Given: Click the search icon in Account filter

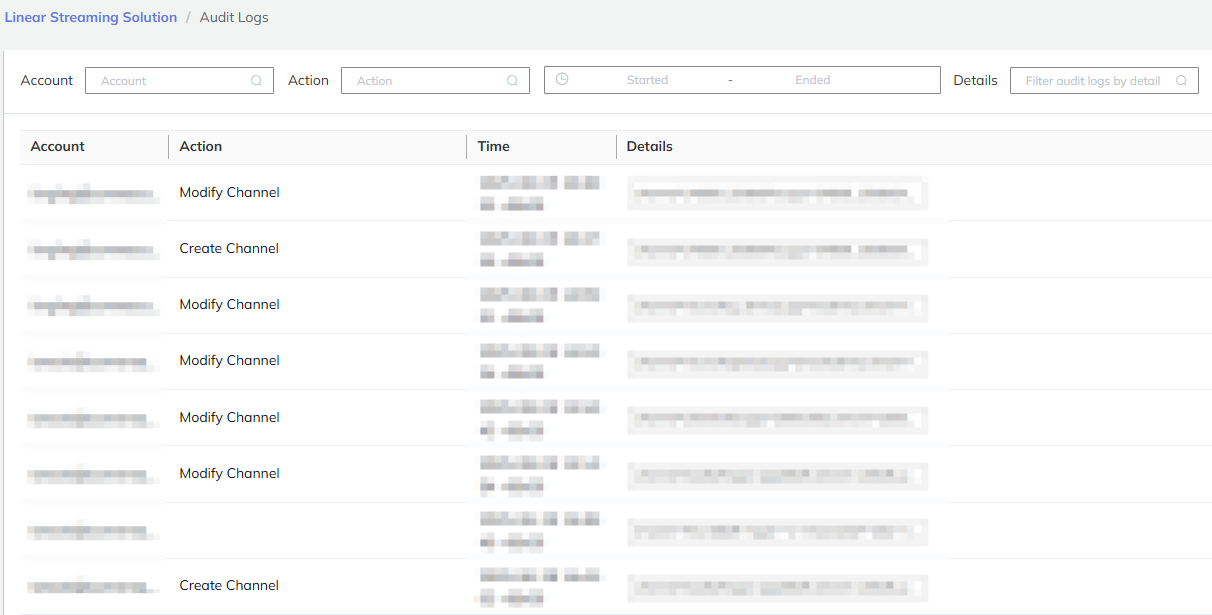Looking at the screenshot, I should click(x=256, y=81).
